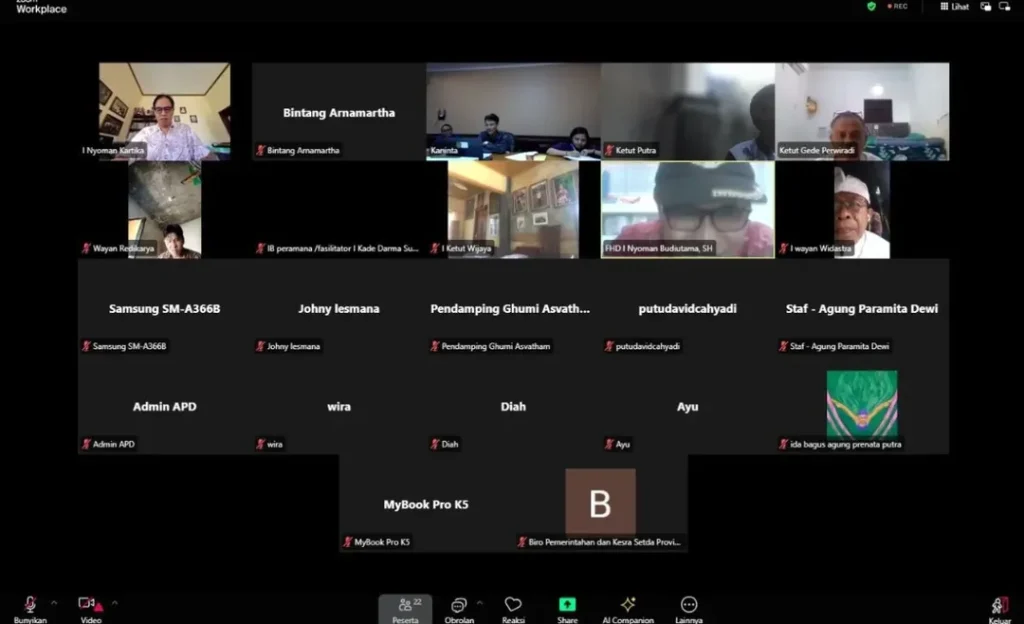Unmute microphone with Bunyikan button
The height and width of the screenshot is (624, 1024).
30,606
